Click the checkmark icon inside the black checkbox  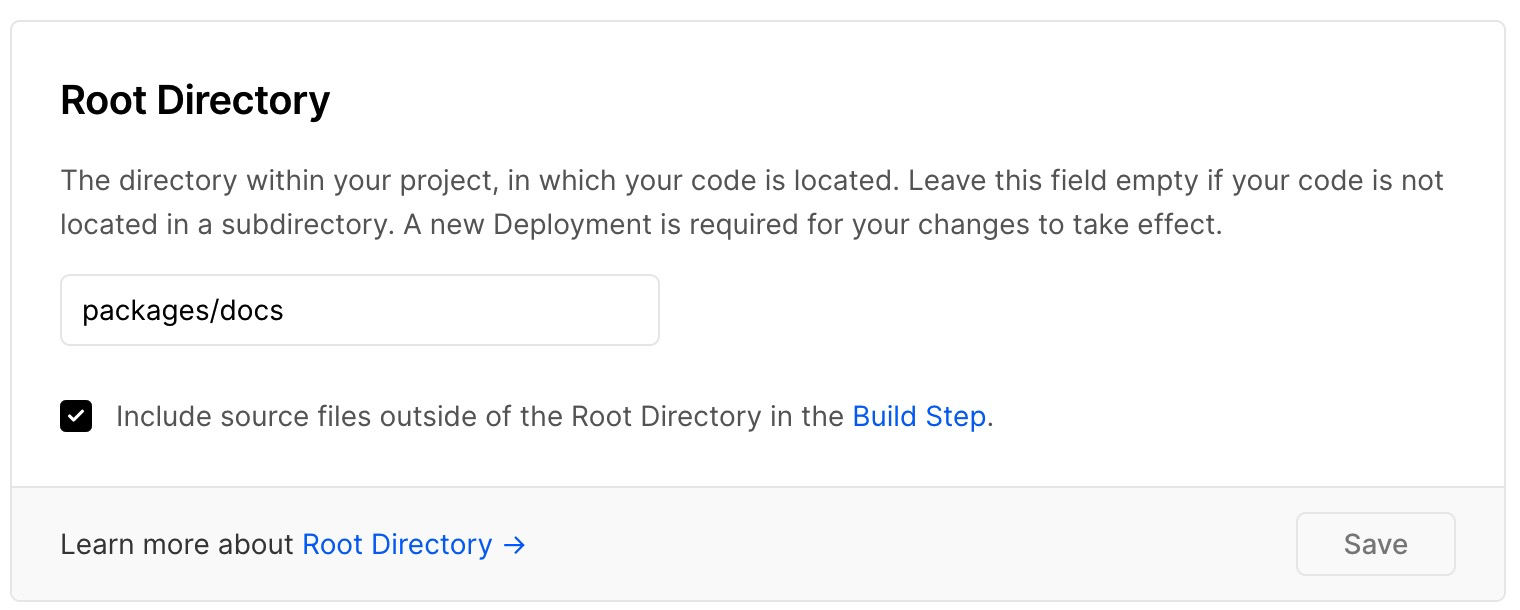point(76,416)
